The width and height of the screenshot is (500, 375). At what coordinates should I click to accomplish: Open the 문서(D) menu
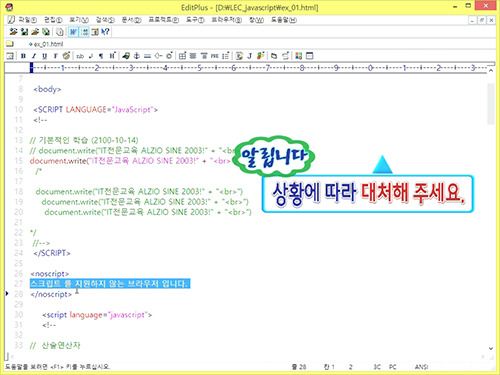click(131, 20)
